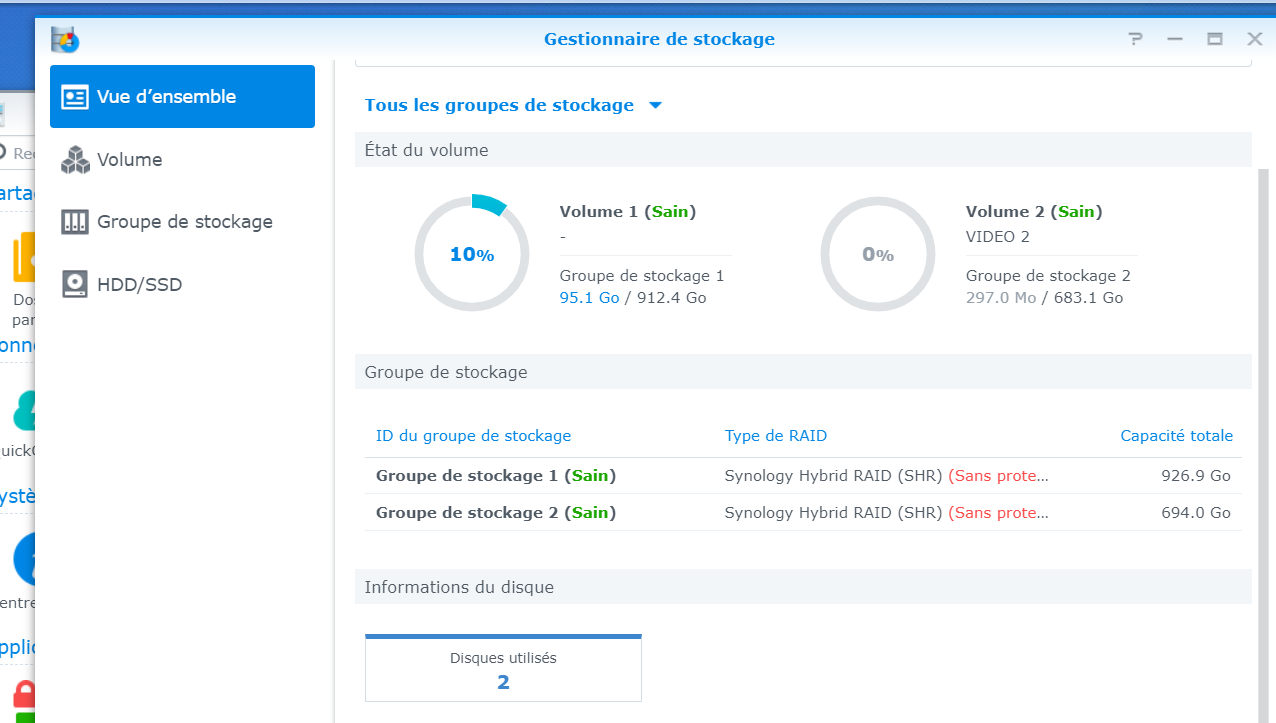Click the 926.9 Go capacity cell
1276x723 pixels.
coord(1196,476)
